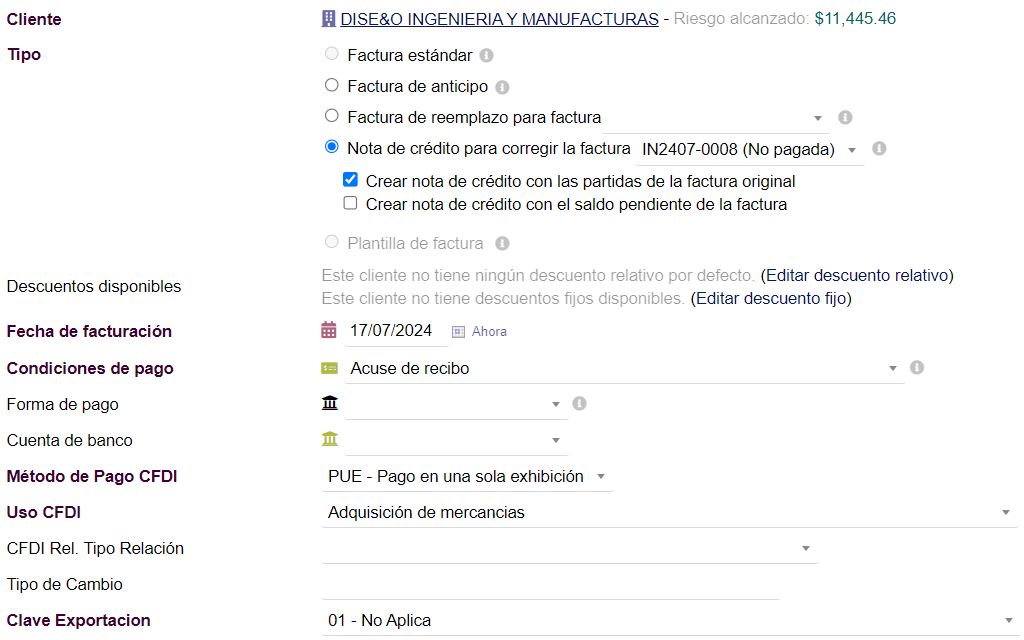Image resolution: width=1024 pixels, height=640 pixels.
Task: Select Factura de reemplazo para factura option
Action: [x=332, y=116]
